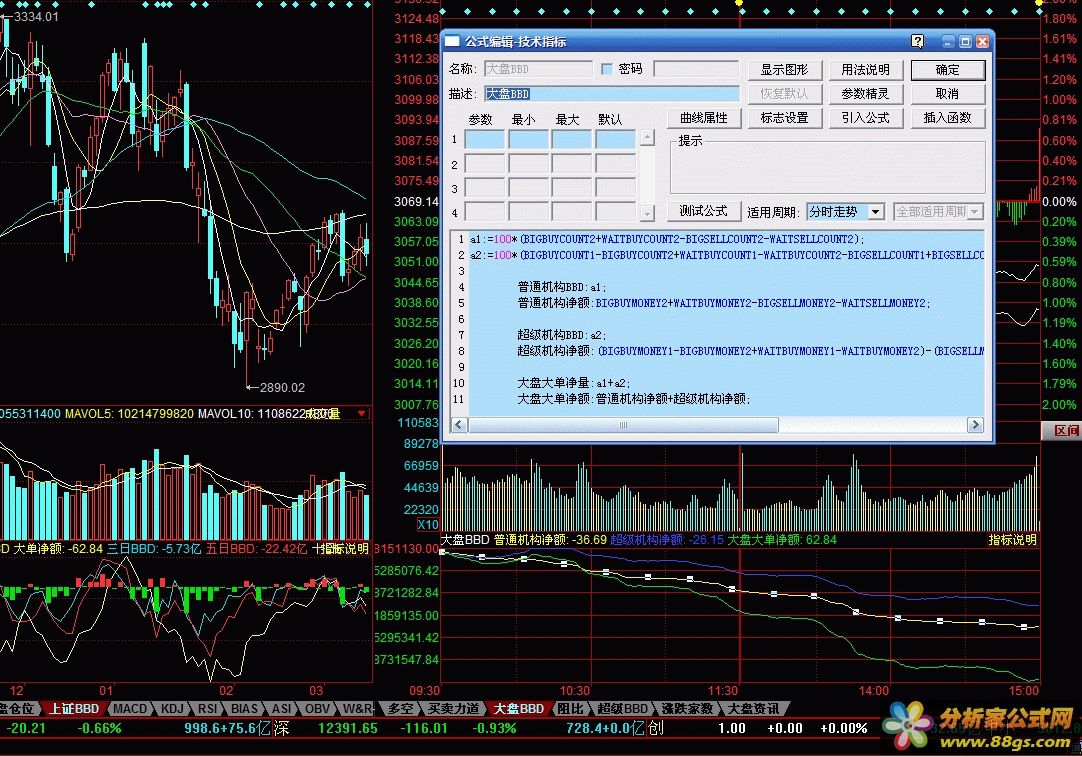1082x757 pixels.
Task: Click the formula editor window icon in title bar
Action: click(x=452, y=41)
